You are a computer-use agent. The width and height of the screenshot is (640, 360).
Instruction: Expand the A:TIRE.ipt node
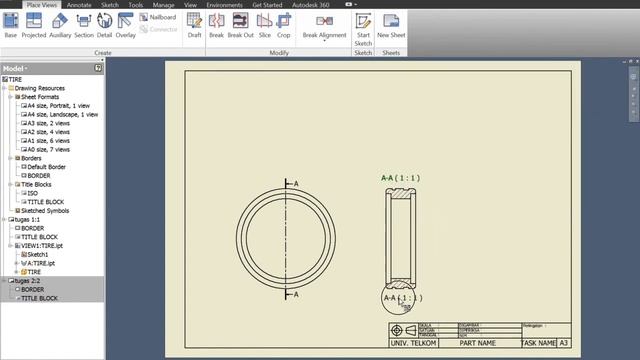point(17,263)
